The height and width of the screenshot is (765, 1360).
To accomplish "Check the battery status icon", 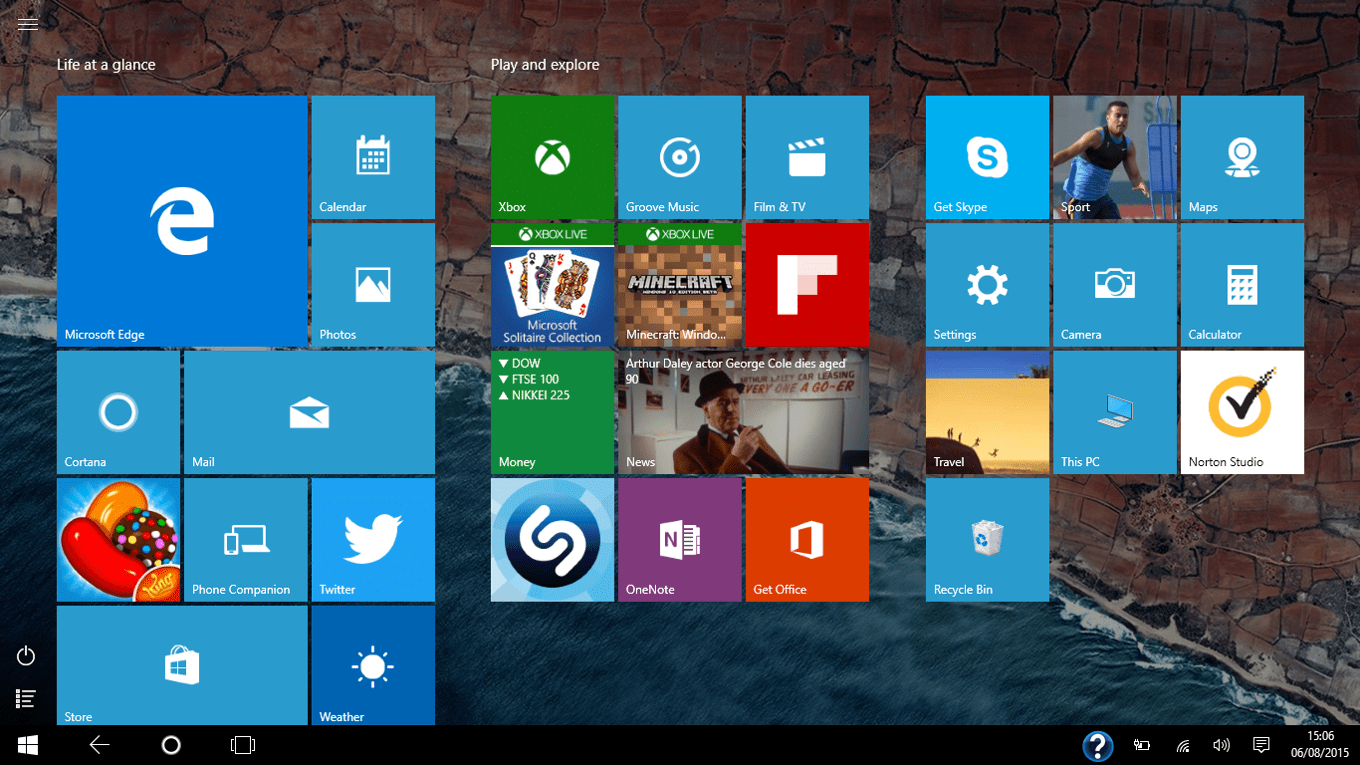I will 1142,745.
